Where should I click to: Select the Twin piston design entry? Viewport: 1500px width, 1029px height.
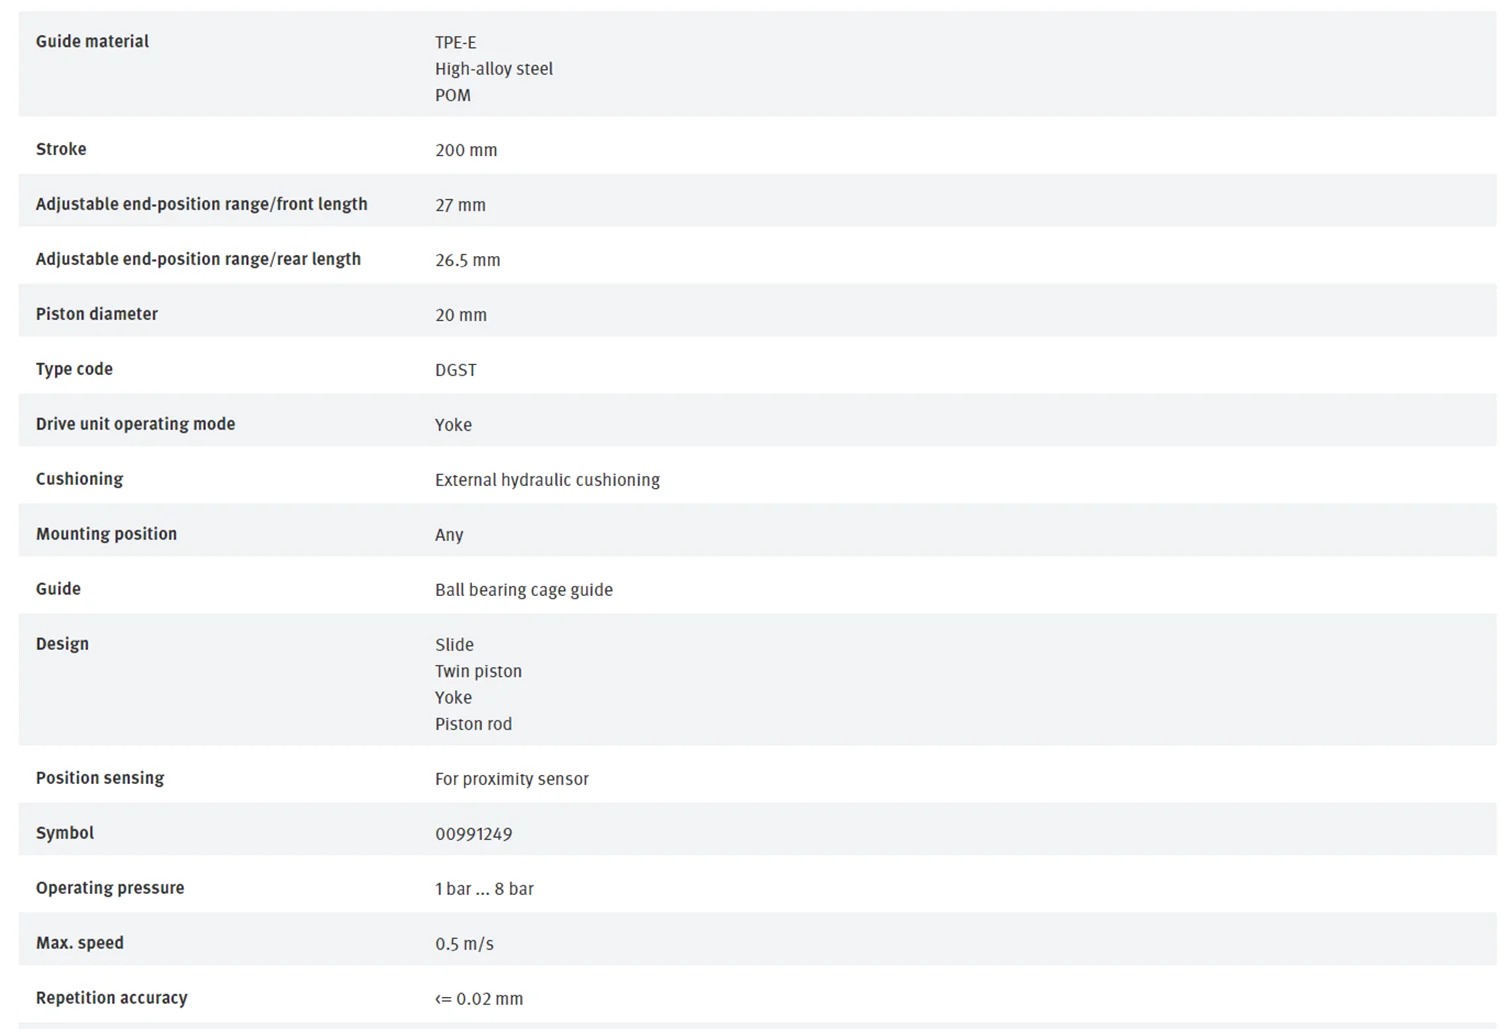tap(478, 671)
